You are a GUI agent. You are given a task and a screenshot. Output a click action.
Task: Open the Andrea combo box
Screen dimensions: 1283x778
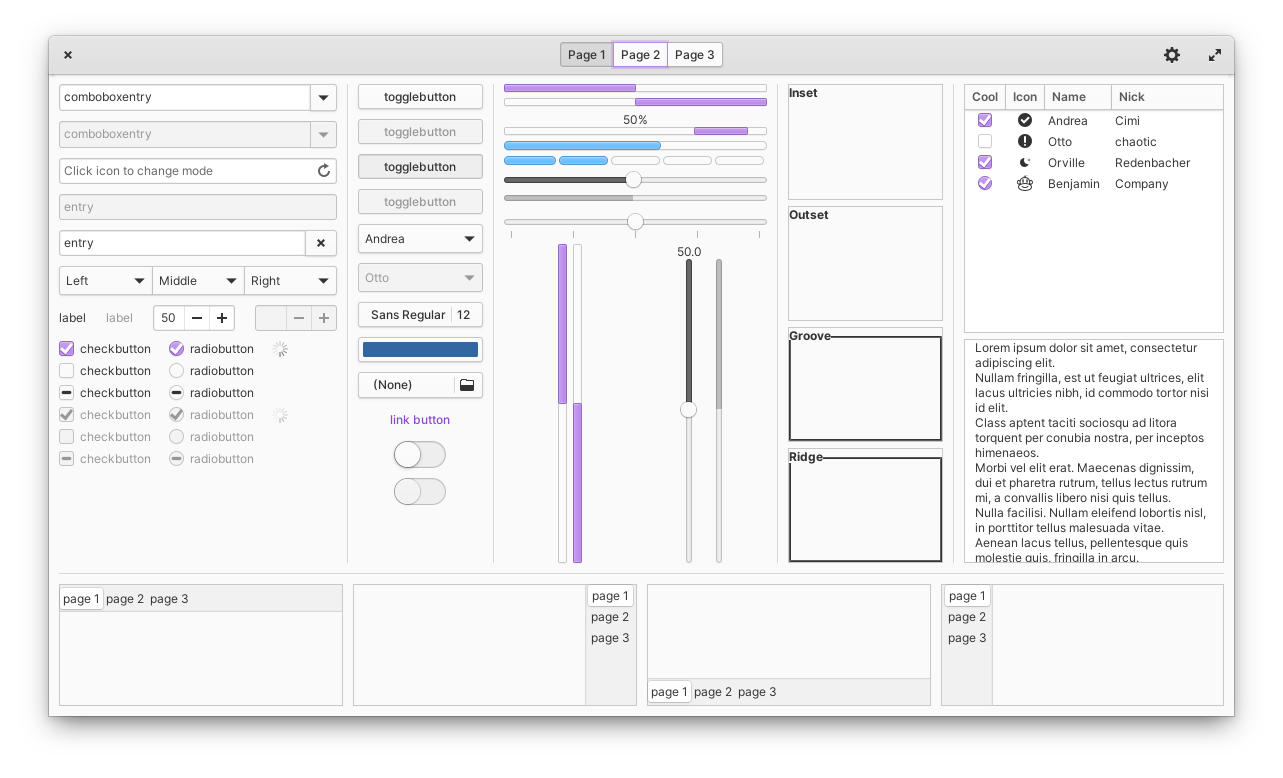420,239
